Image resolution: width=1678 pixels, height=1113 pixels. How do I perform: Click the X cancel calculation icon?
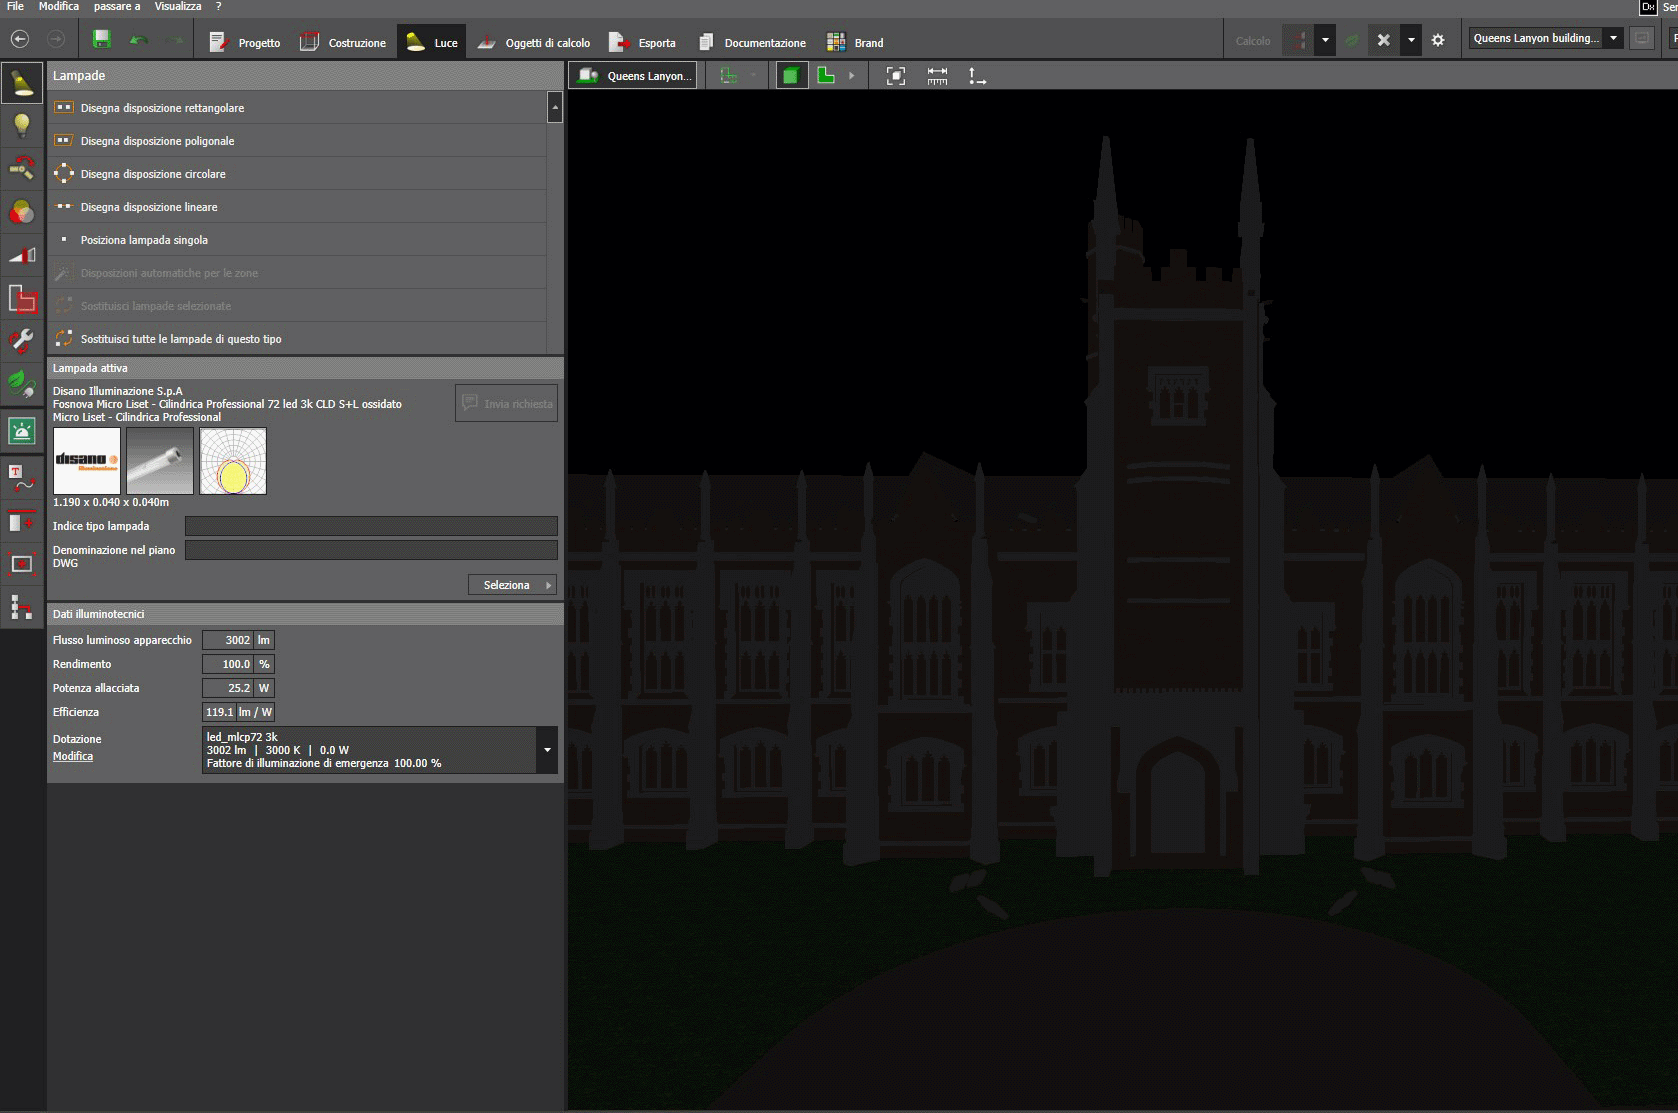(x=1384, y=41)
